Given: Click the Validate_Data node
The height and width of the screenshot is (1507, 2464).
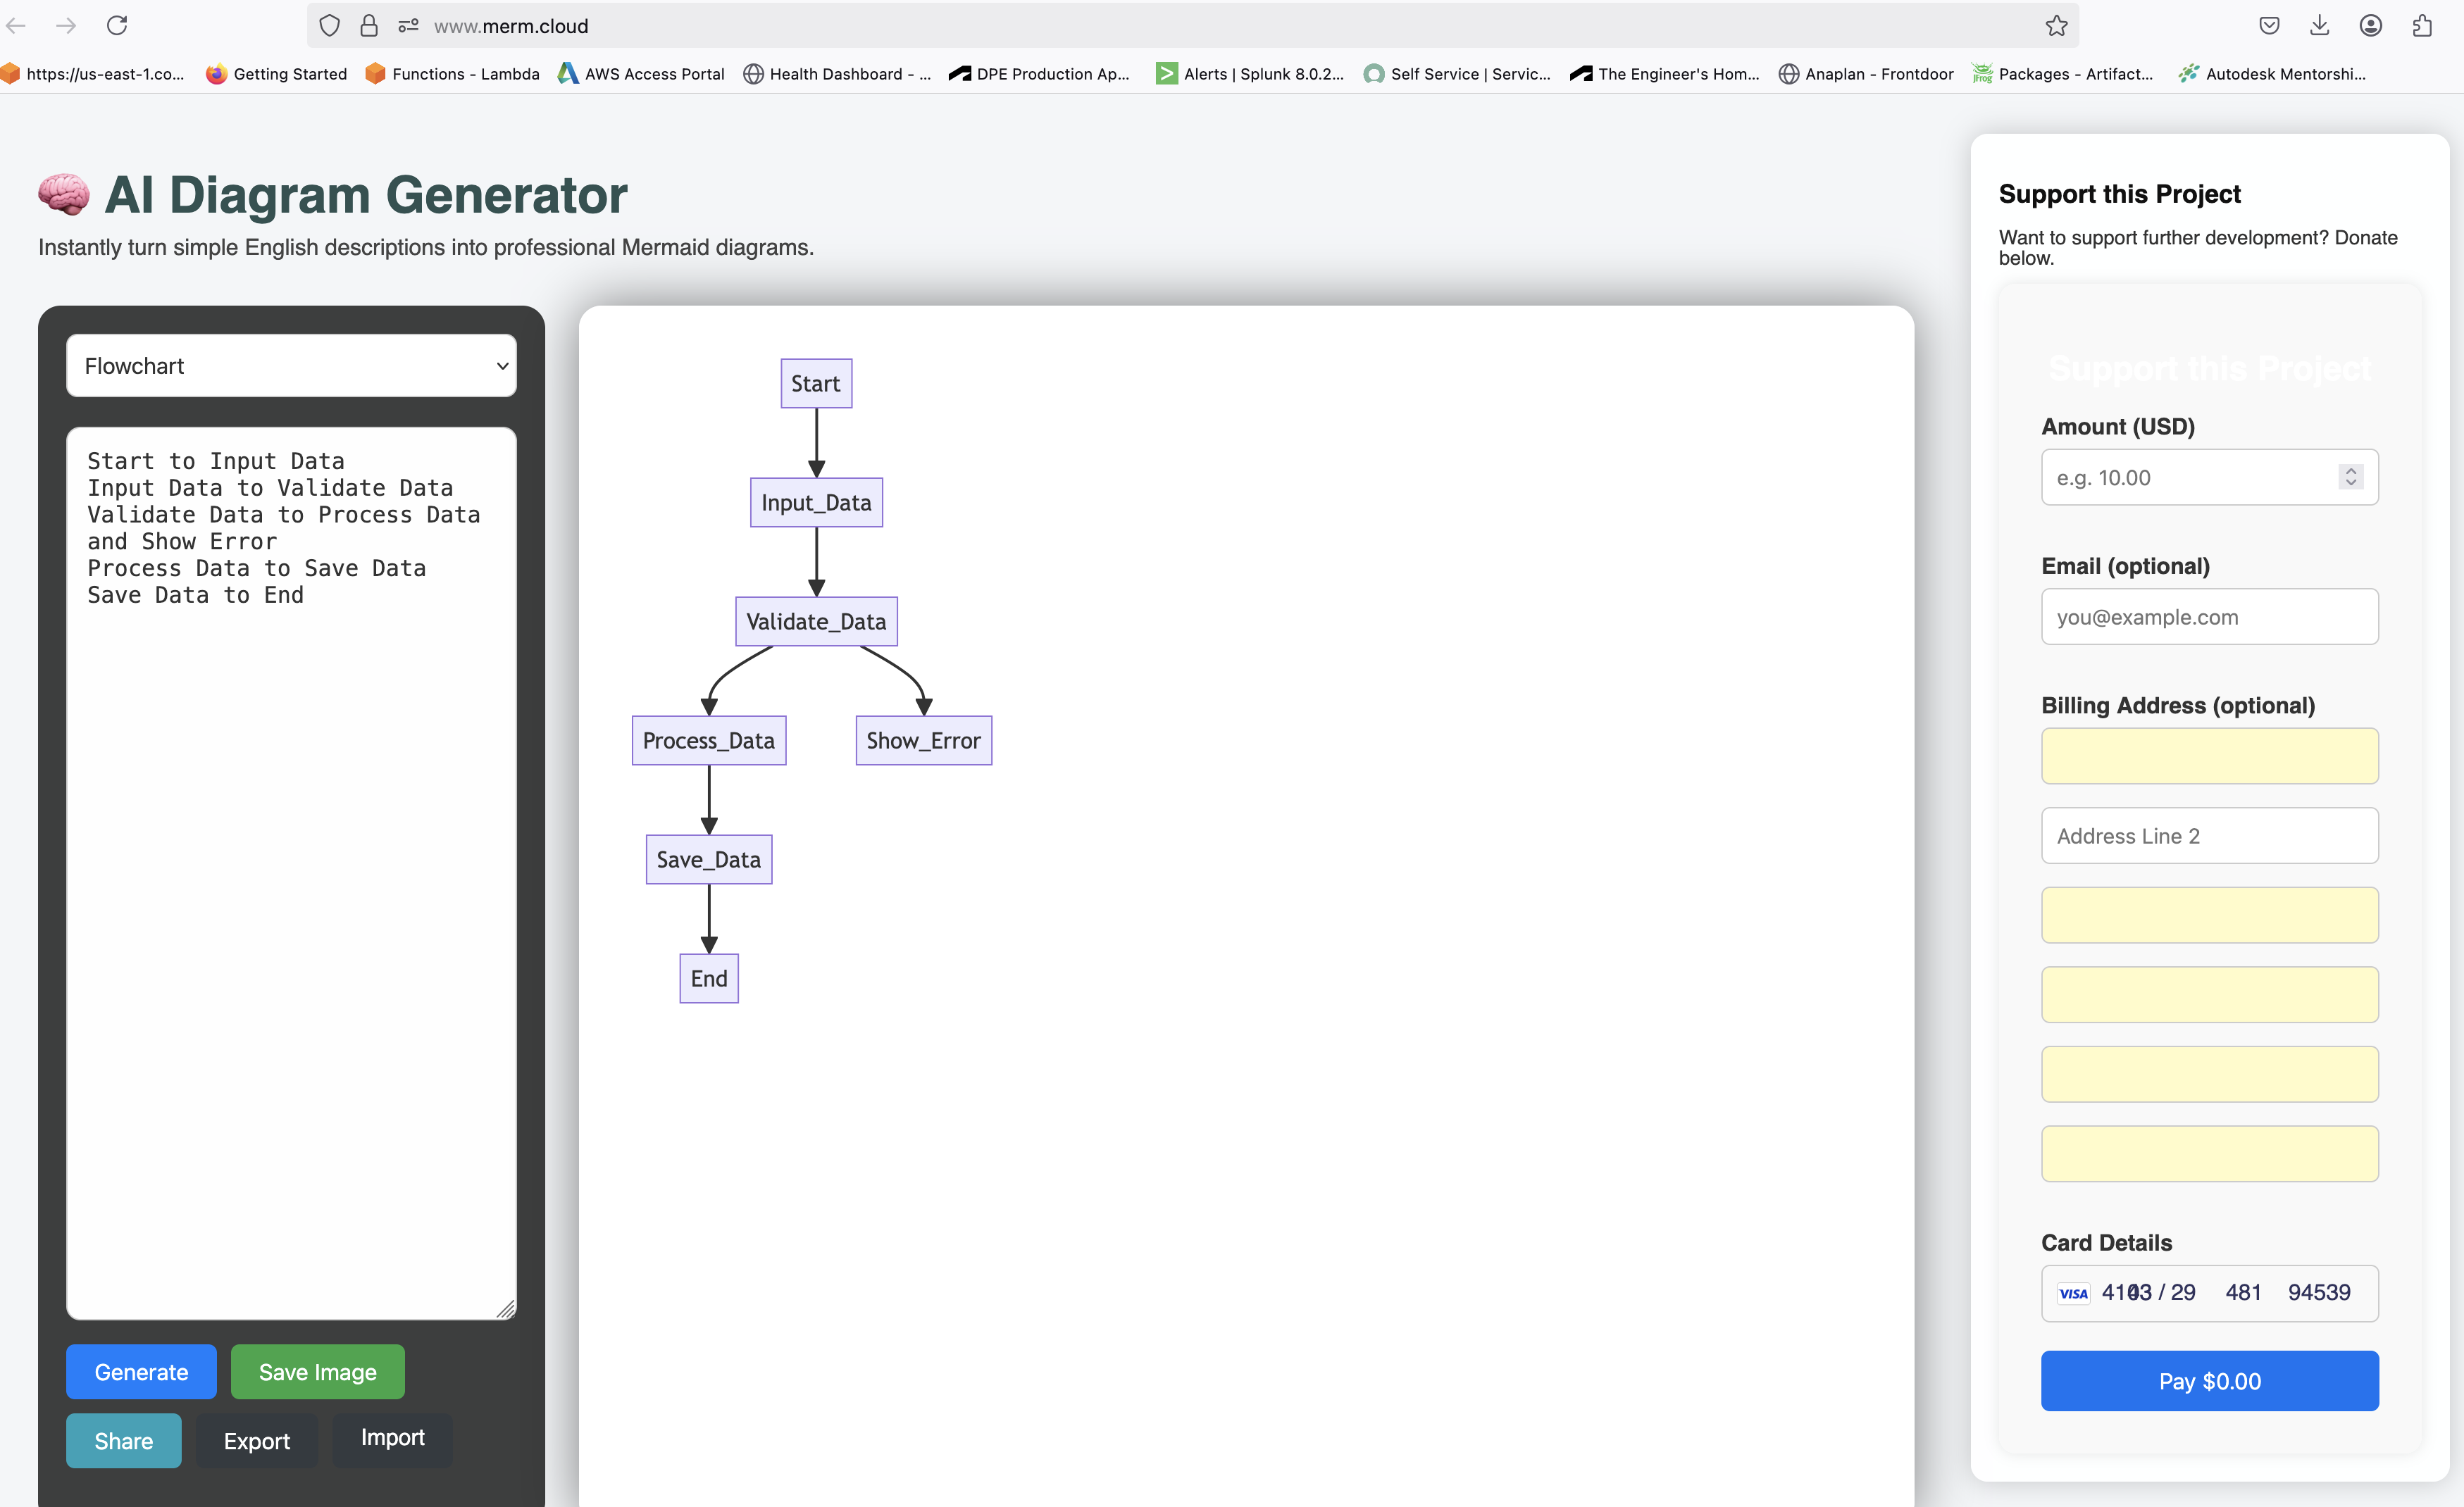Looking at the screenshot, I should tap(816, 621).
